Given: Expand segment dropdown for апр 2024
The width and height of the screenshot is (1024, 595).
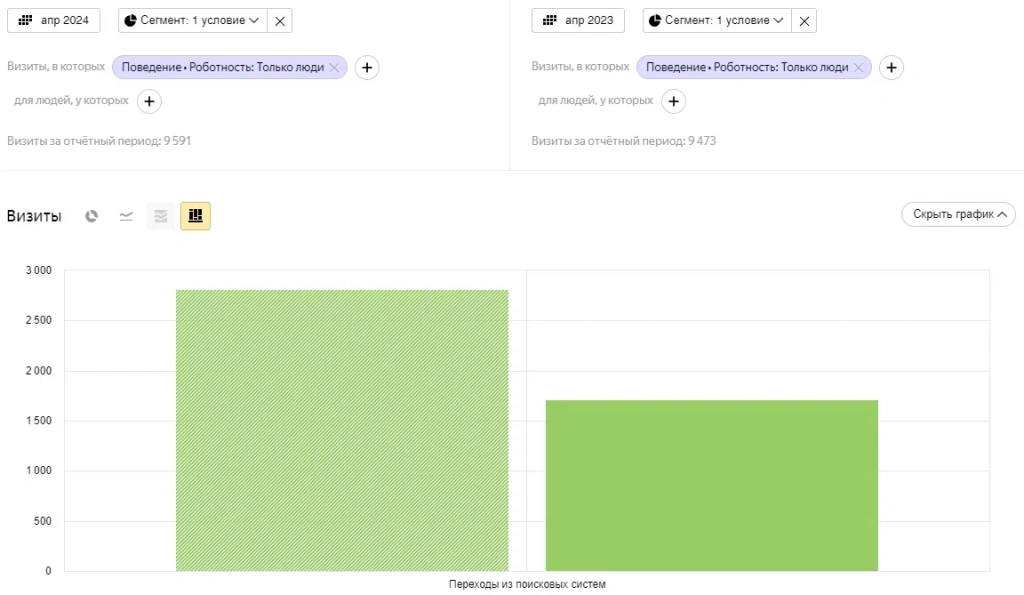Looking at the screenshot, I should click(x=193, y=20).
